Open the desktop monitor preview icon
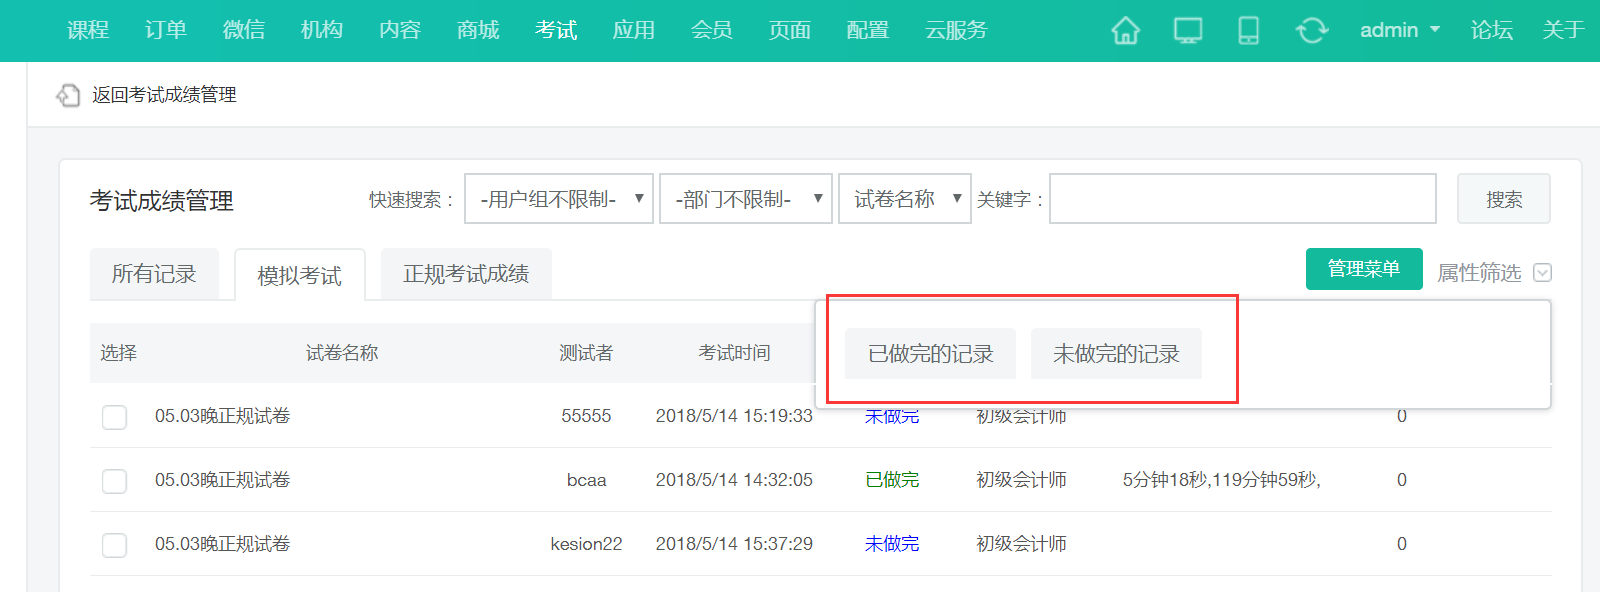The width and height of the screenshot is (1600, 592). (1187, 31)
